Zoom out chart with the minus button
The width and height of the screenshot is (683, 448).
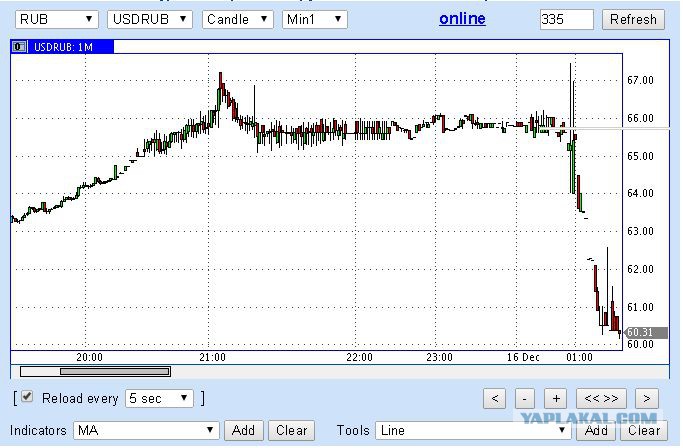tap(526, 398)
